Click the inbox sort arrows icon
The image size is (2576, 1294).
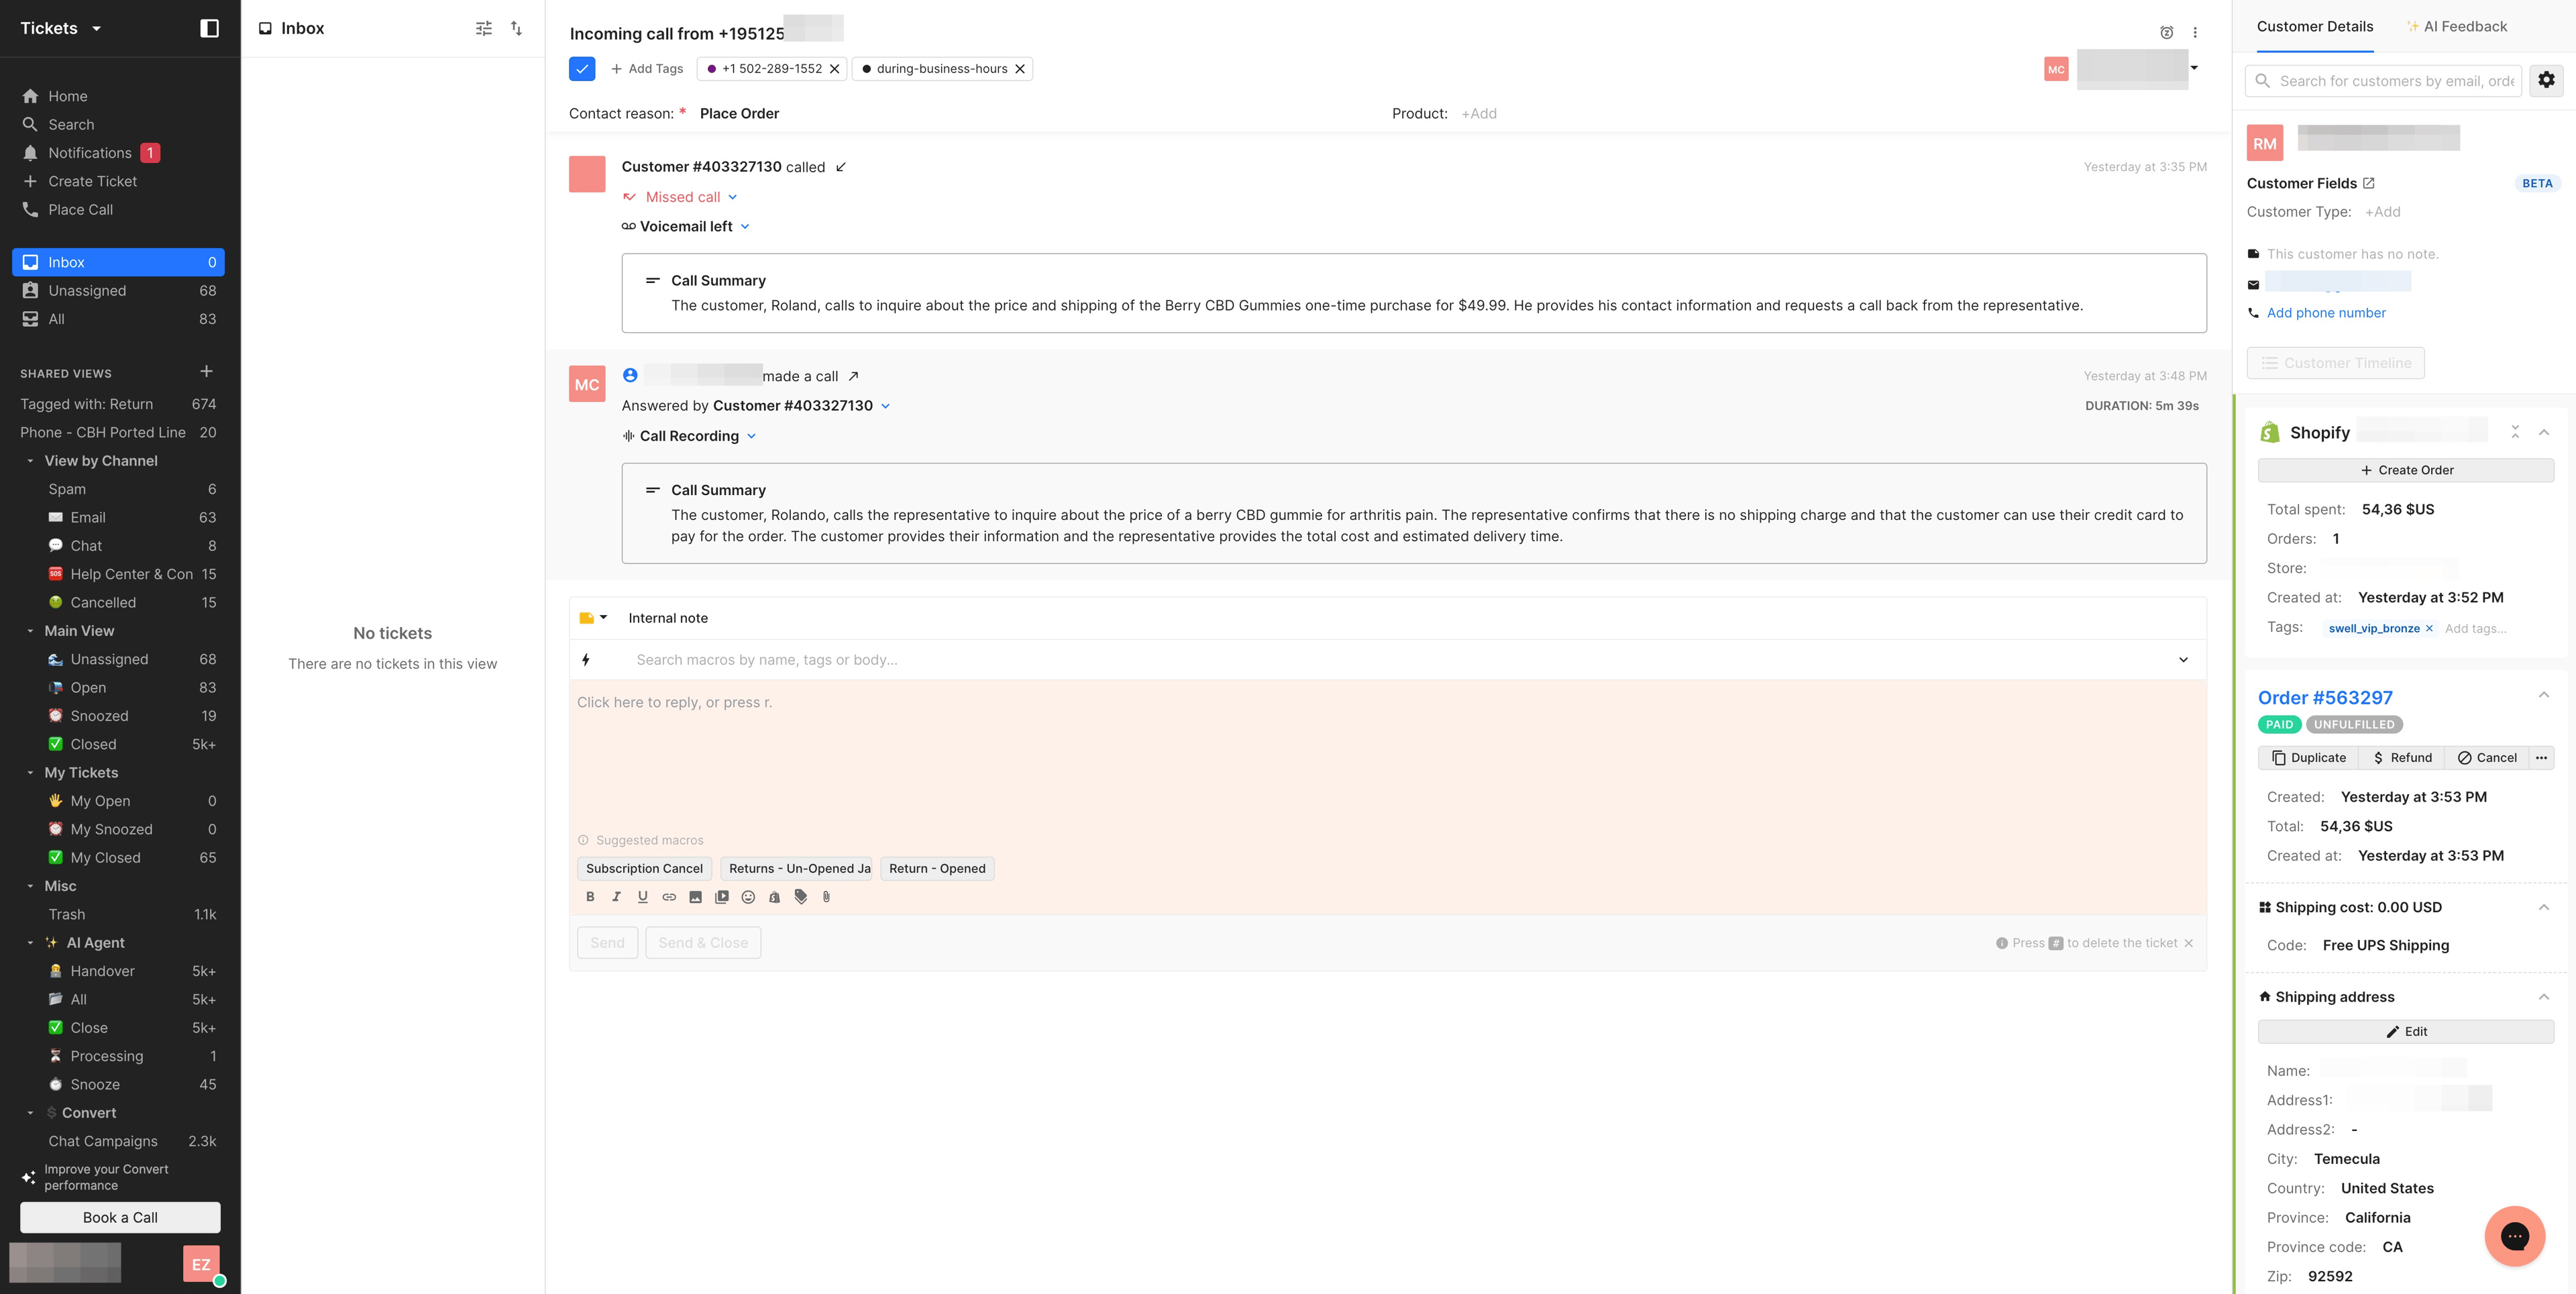[x=516, y=29]
